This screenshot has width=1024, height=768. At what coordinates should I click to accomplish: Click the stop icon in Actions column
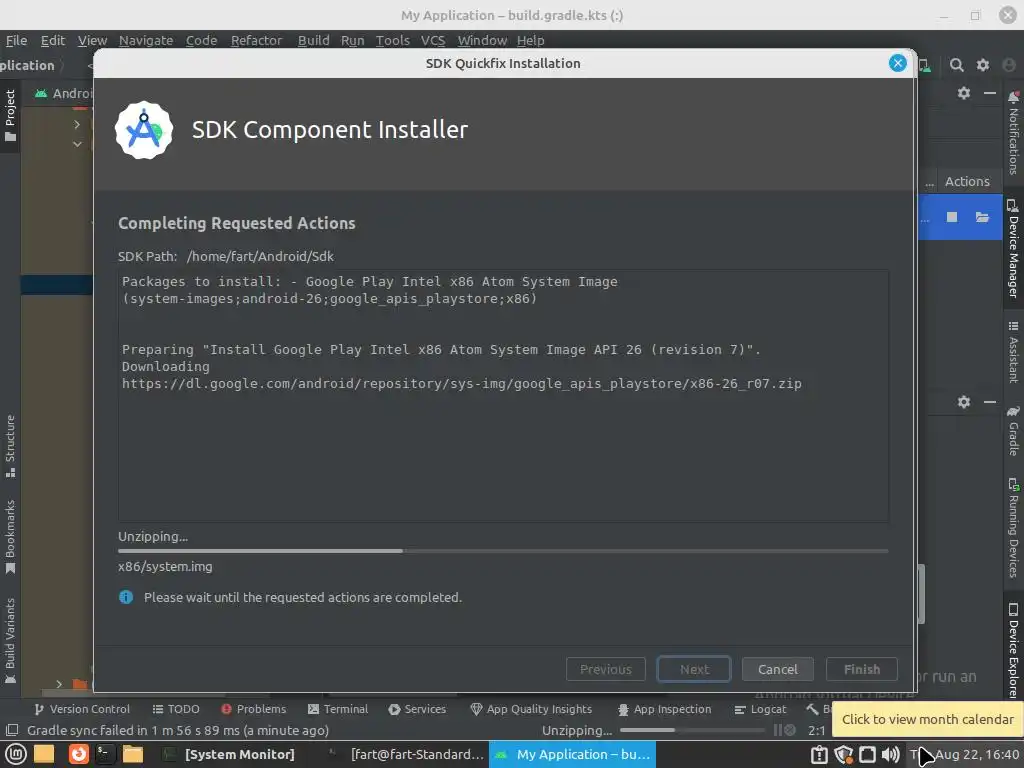(952, 217)
